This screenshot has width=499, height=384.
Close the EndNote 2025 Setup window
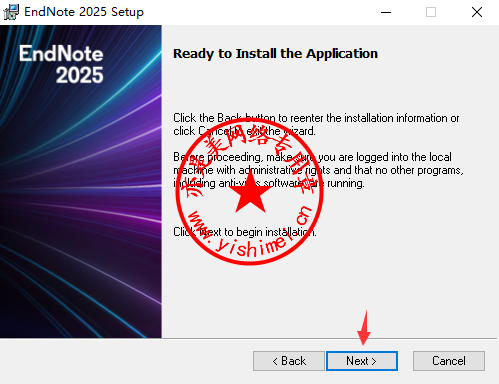coord(477,12)
